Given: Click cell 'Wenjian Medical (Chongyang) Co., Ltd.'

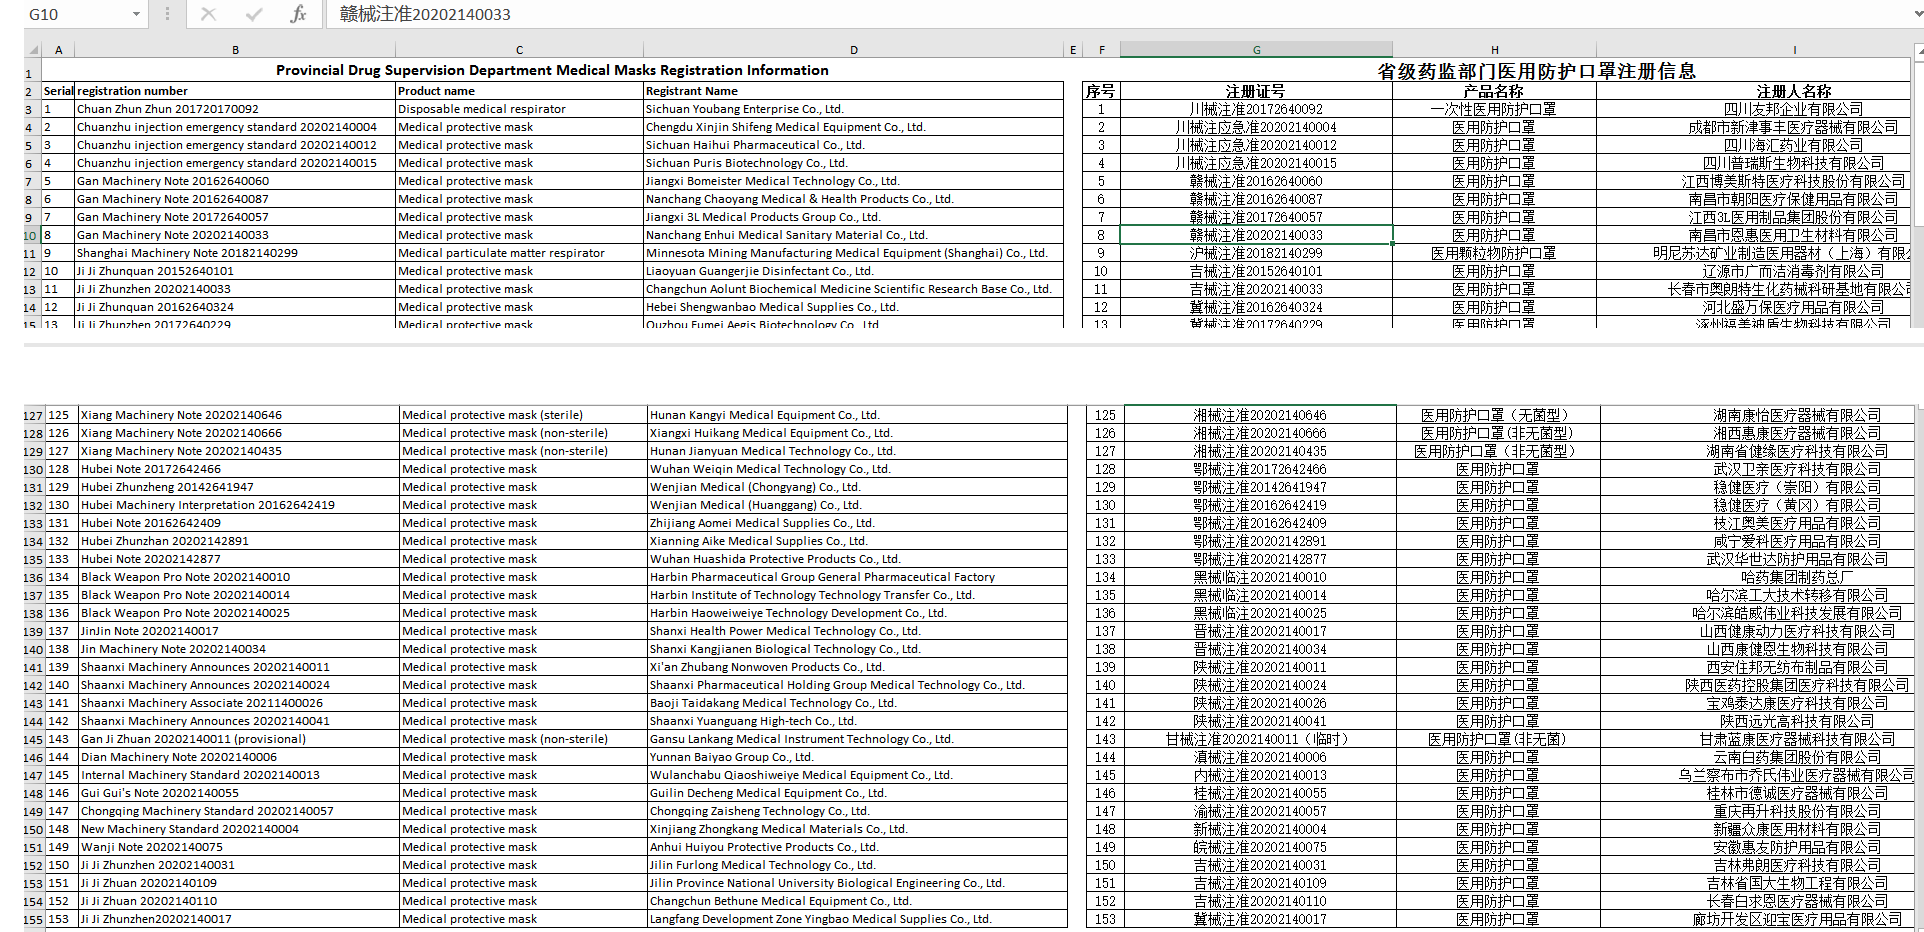Looking at the screenshot, I should coord(857,487).
